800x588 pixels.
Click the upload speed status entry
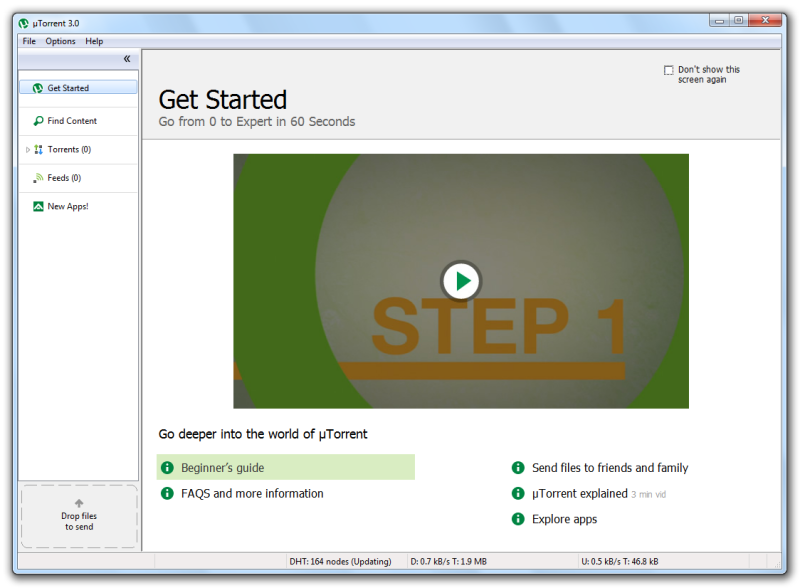619,561
